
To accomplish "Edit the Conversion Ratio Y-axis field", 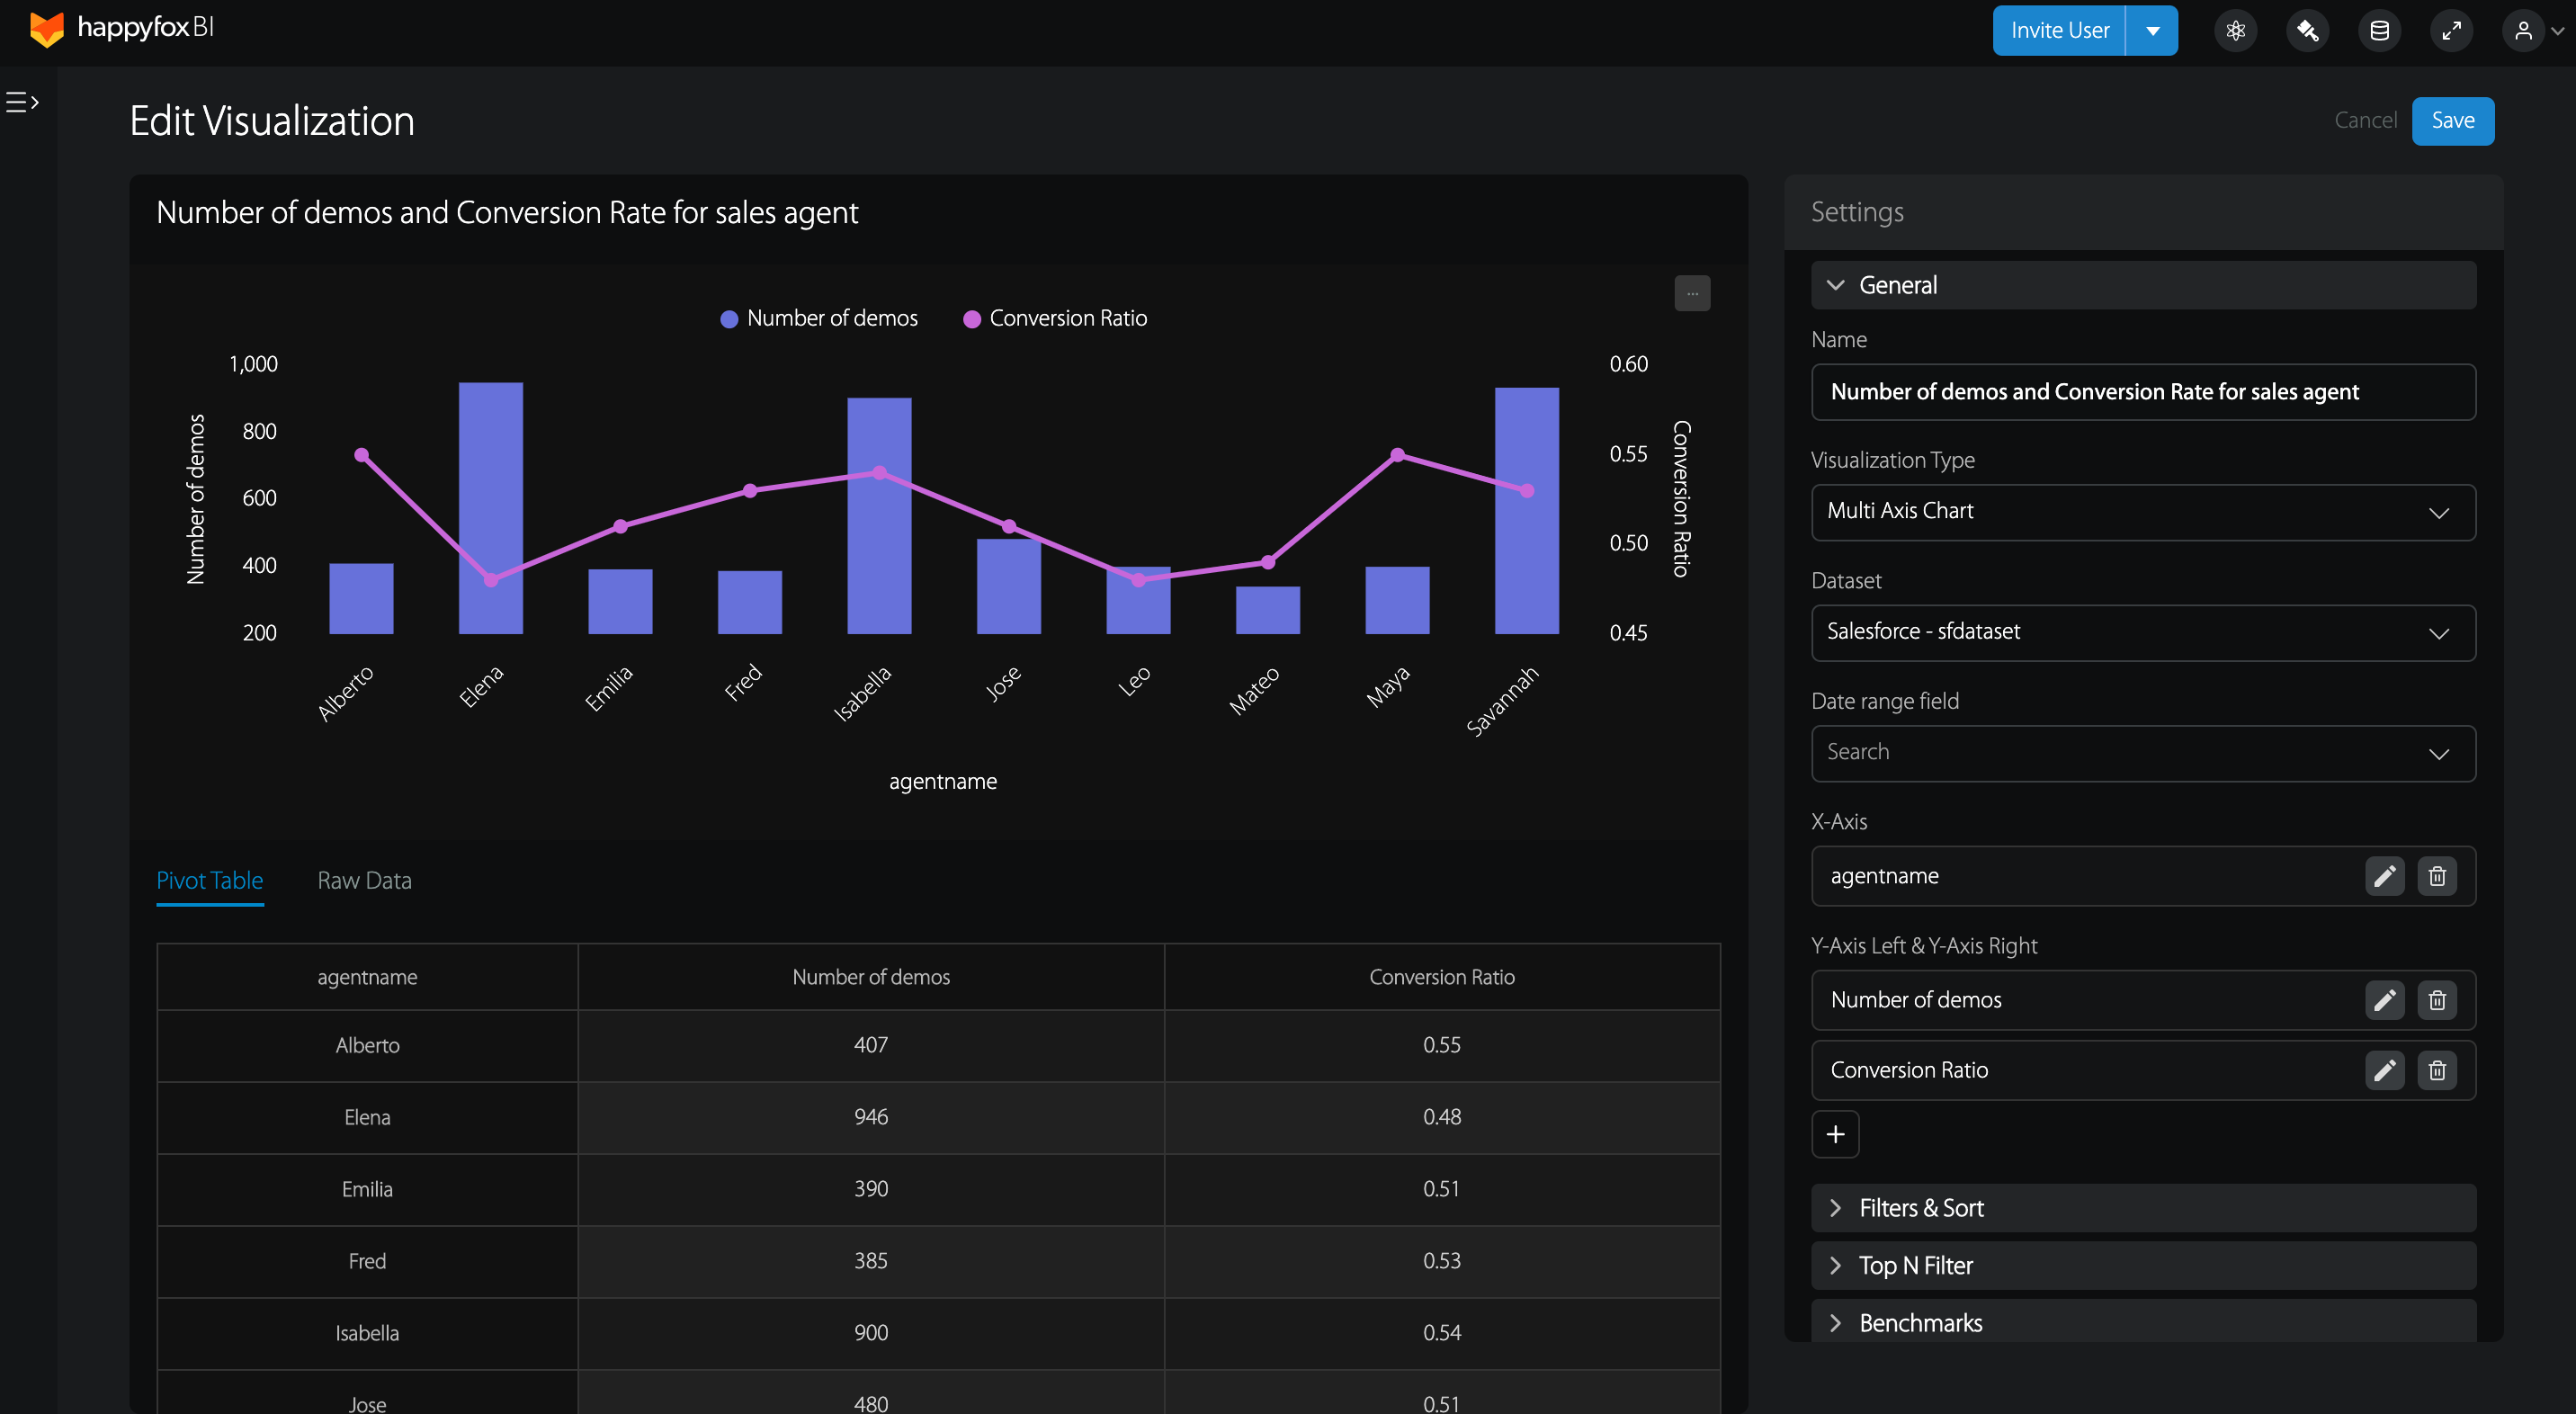I will 2384,1070.
